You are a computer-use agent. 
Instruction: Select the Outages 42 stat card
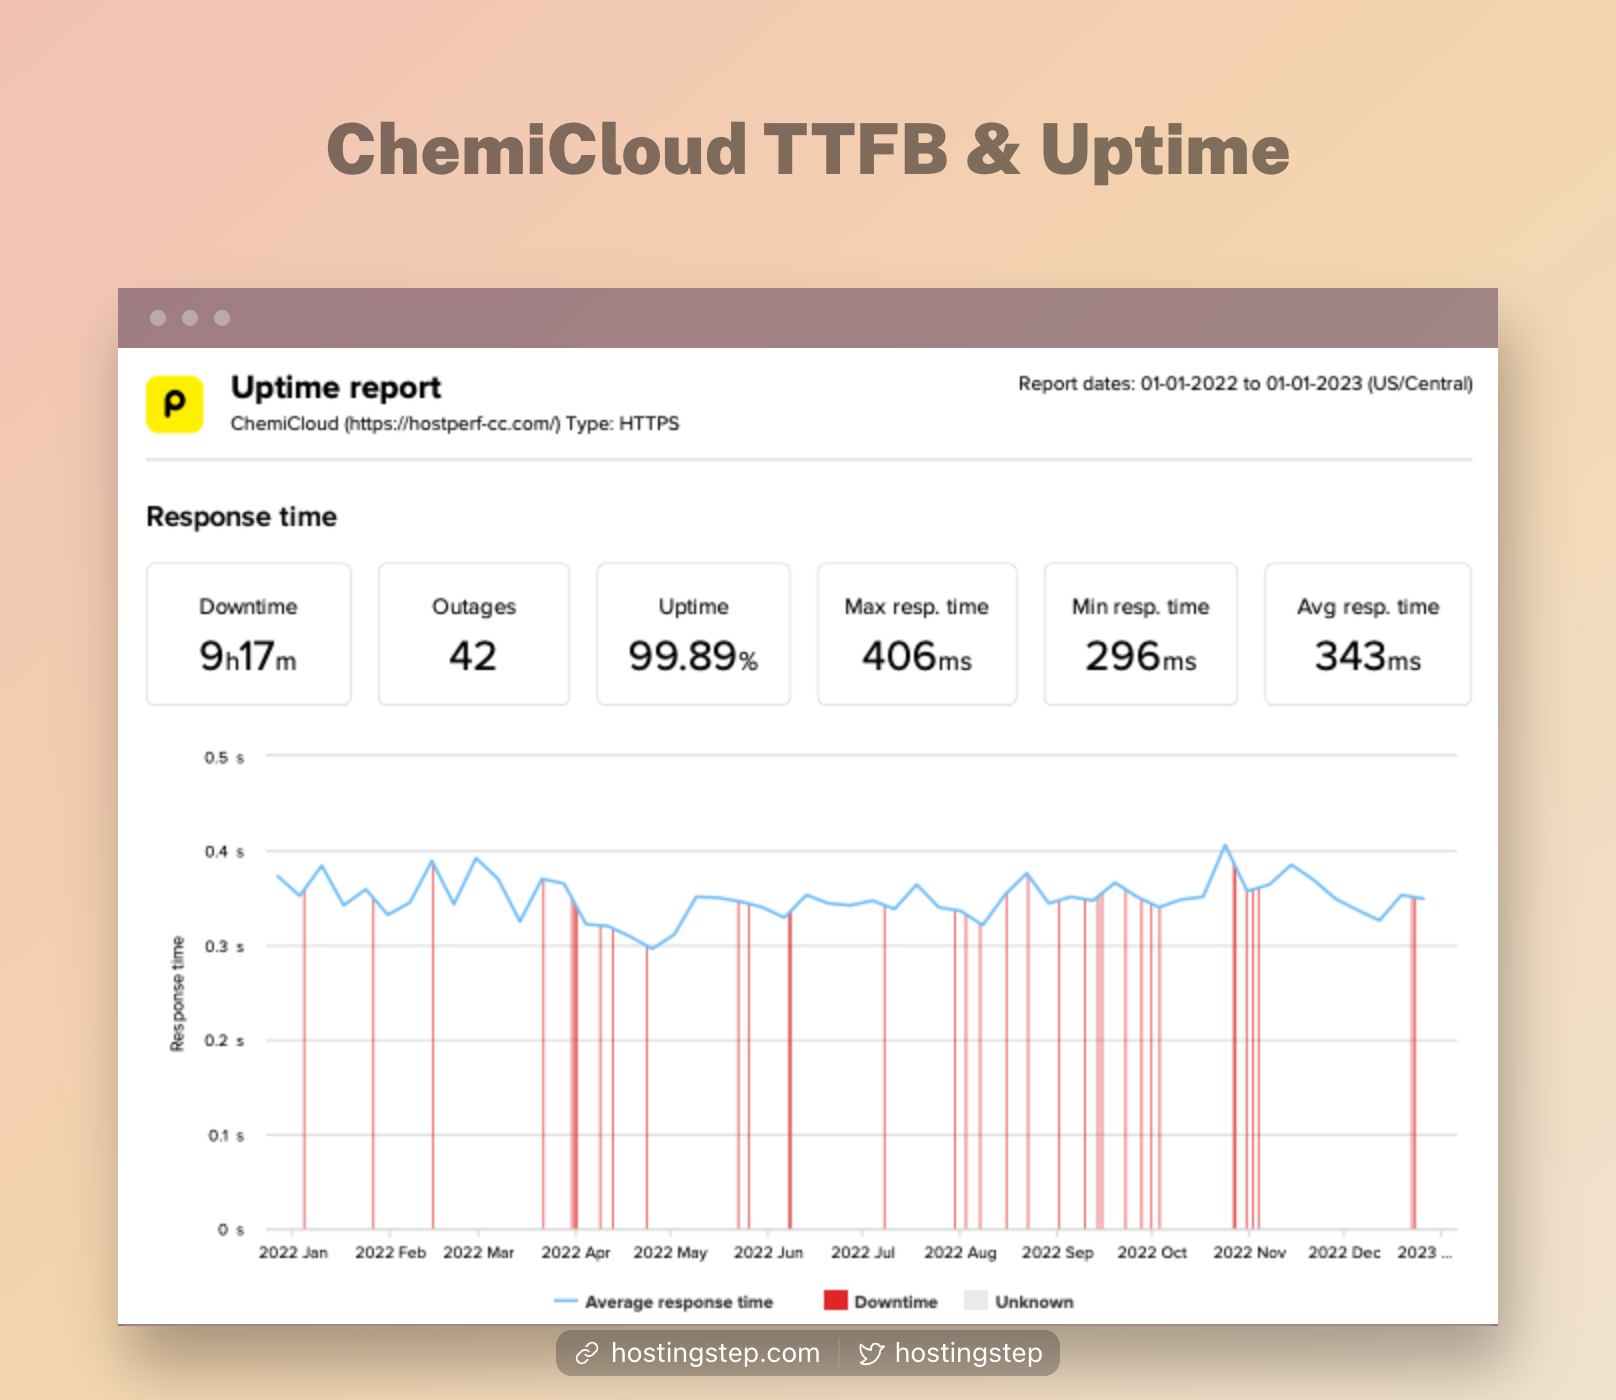click(474, 634)
